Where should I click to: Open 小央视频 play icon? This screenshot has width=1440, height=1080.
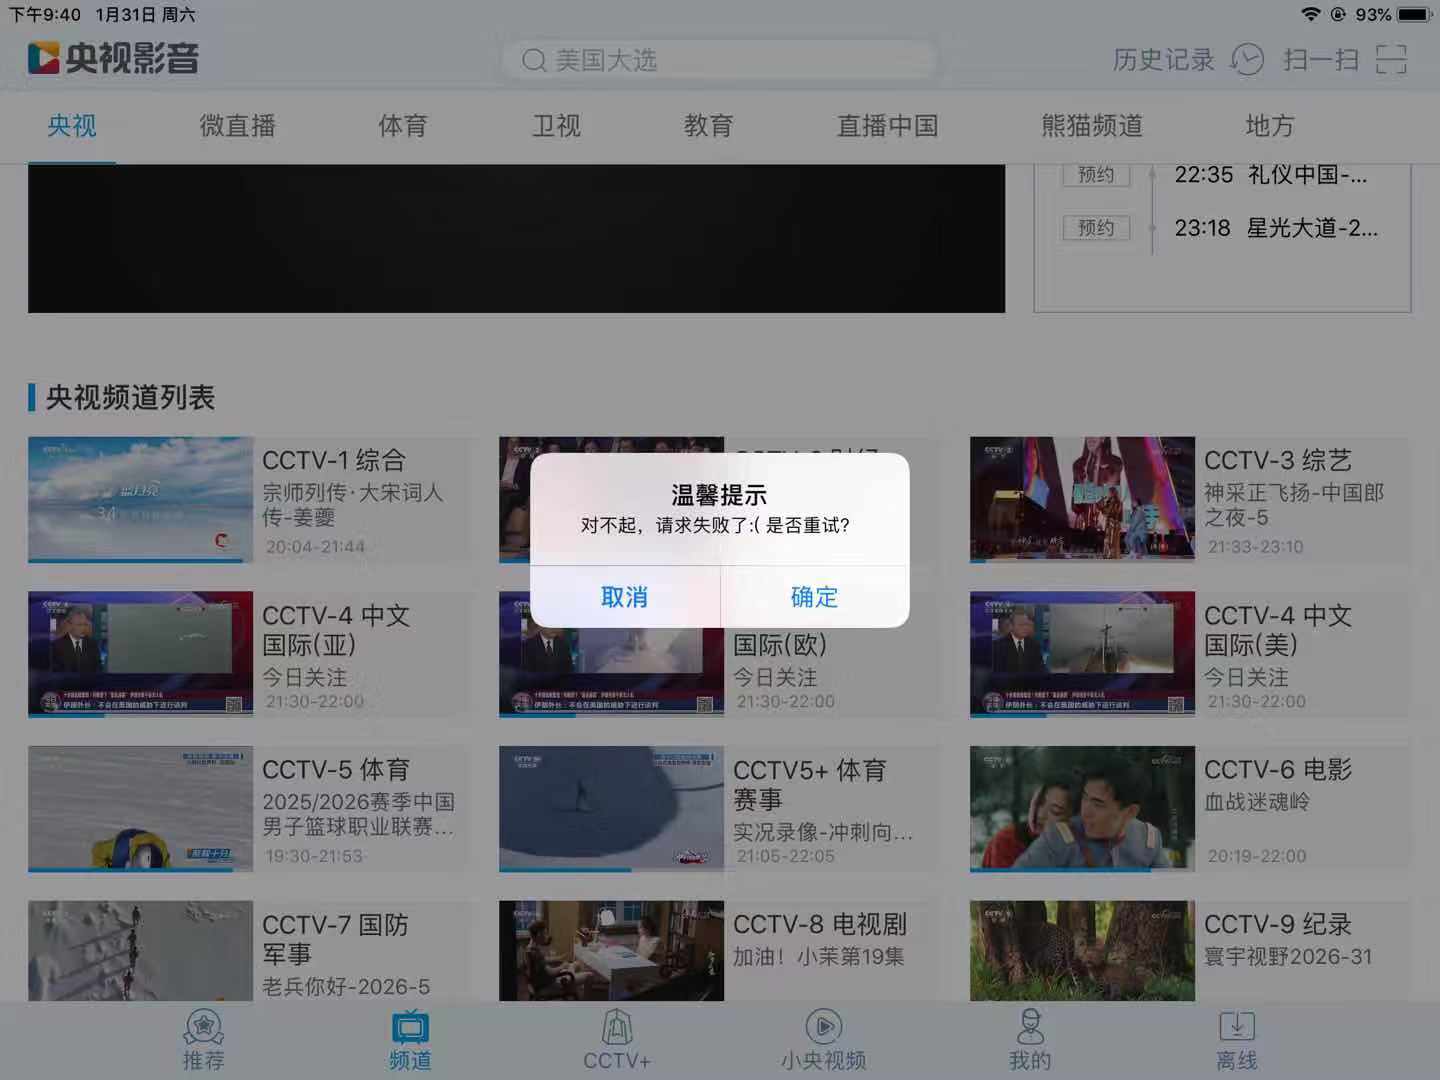[x=823, y=1027]
